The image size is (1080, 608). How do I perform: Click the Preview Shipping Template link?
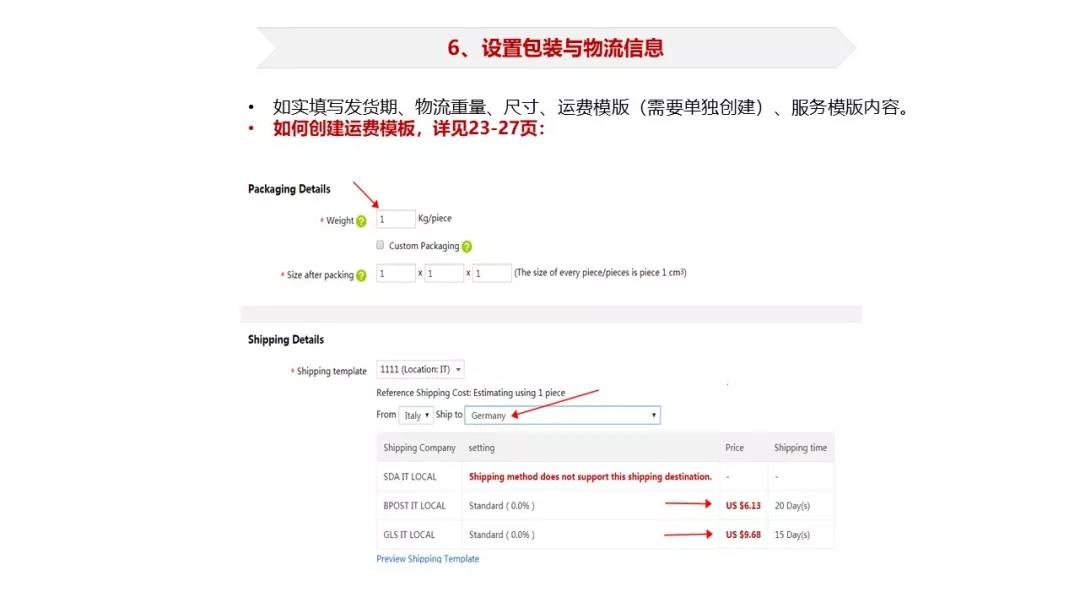(427, 558)
